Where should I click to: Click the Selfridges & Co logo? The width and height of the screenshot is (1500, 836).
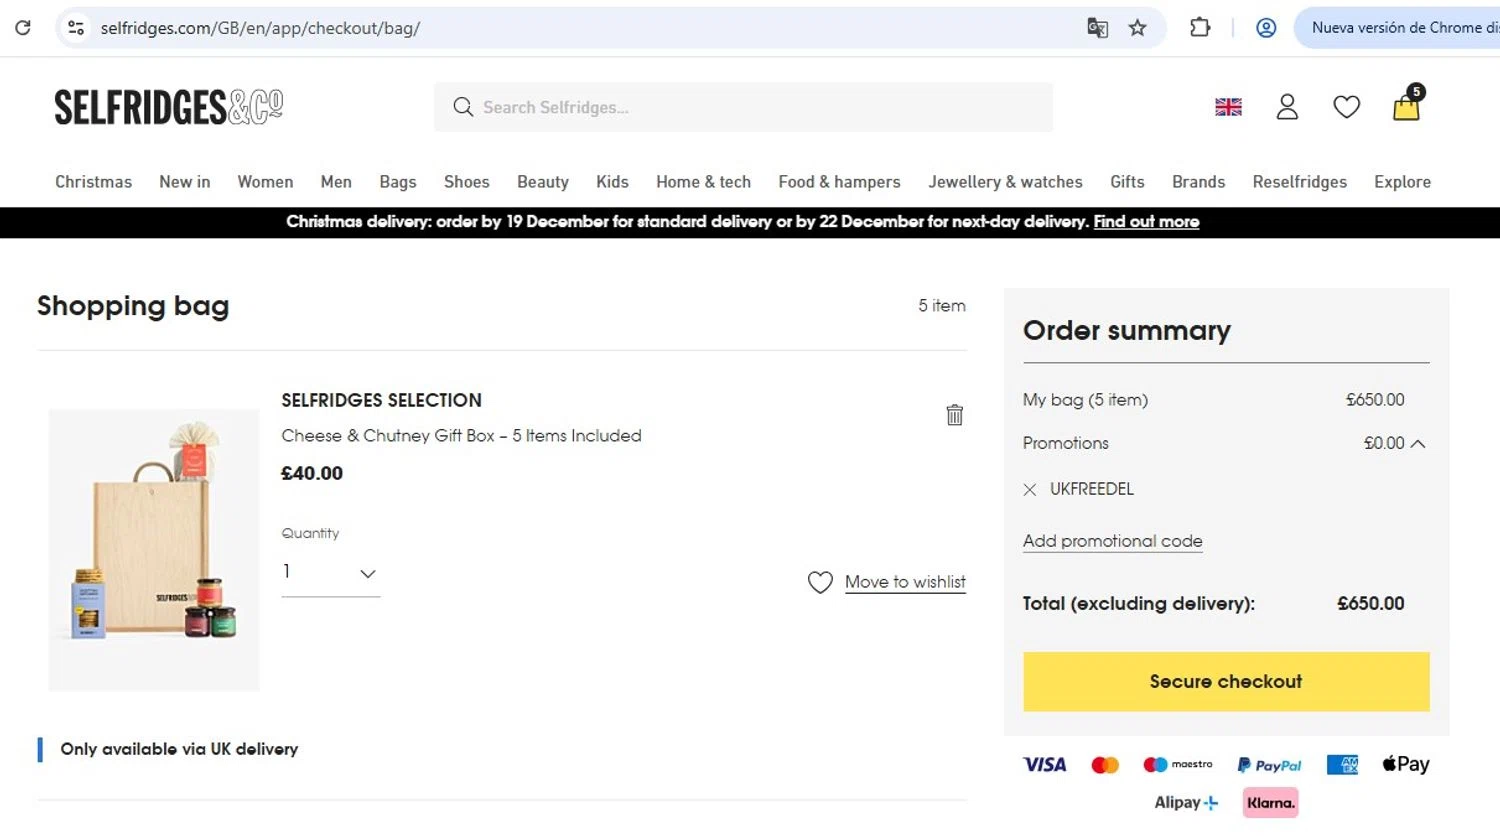(x=169, y=107)
